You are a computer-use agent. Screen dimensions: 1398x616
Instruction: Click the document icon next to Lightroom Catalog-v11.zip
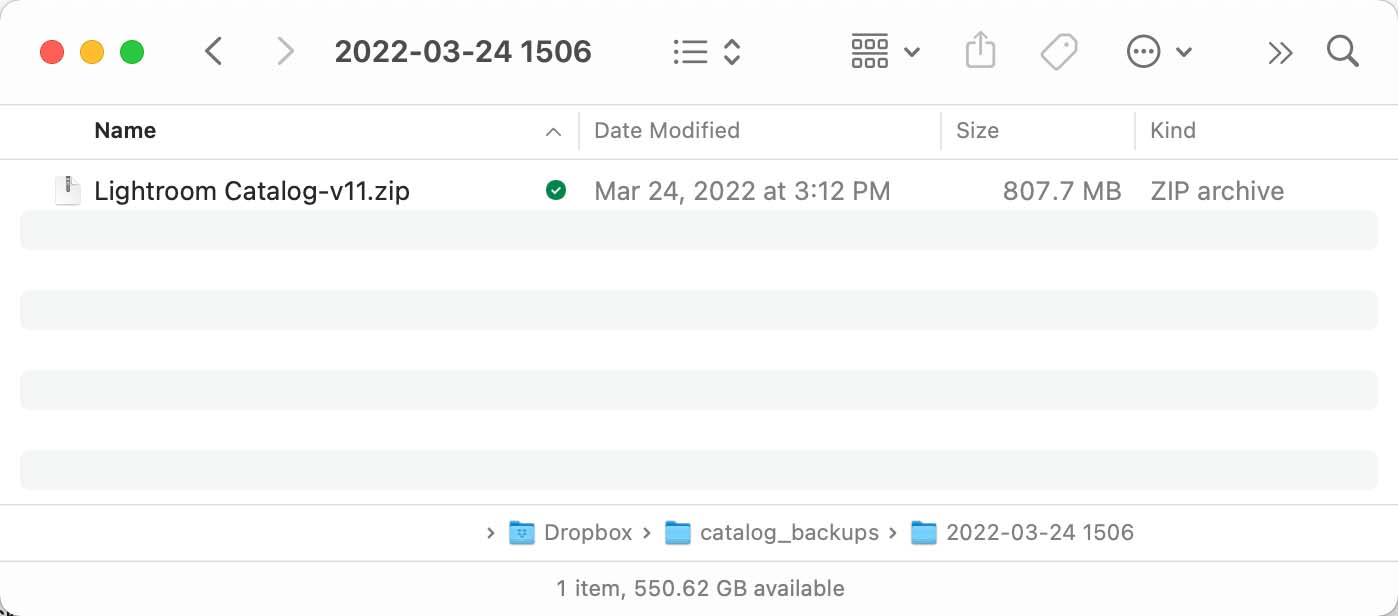pos(66,189)
